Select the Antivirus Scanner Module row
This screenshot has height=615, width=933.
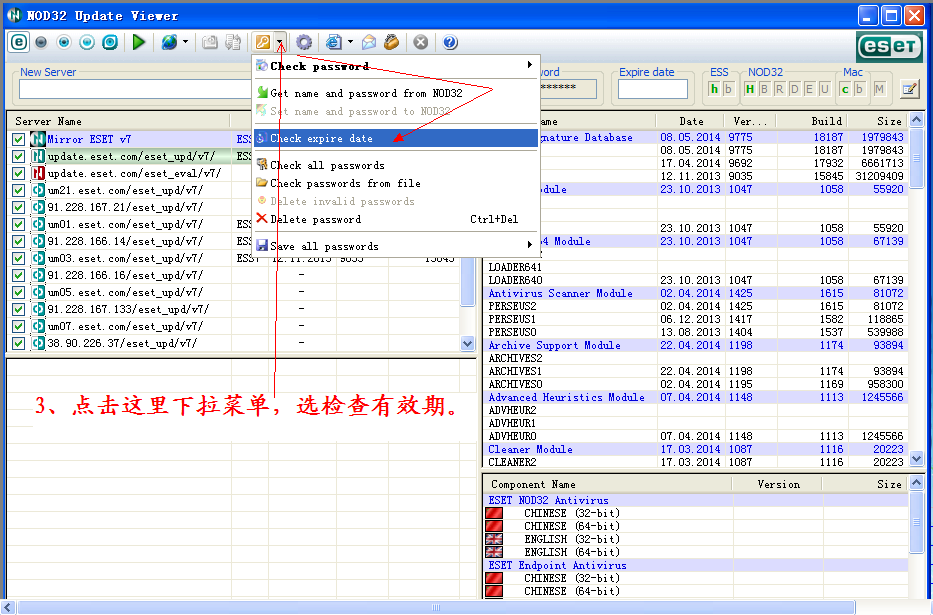click(x=696, y=293)
